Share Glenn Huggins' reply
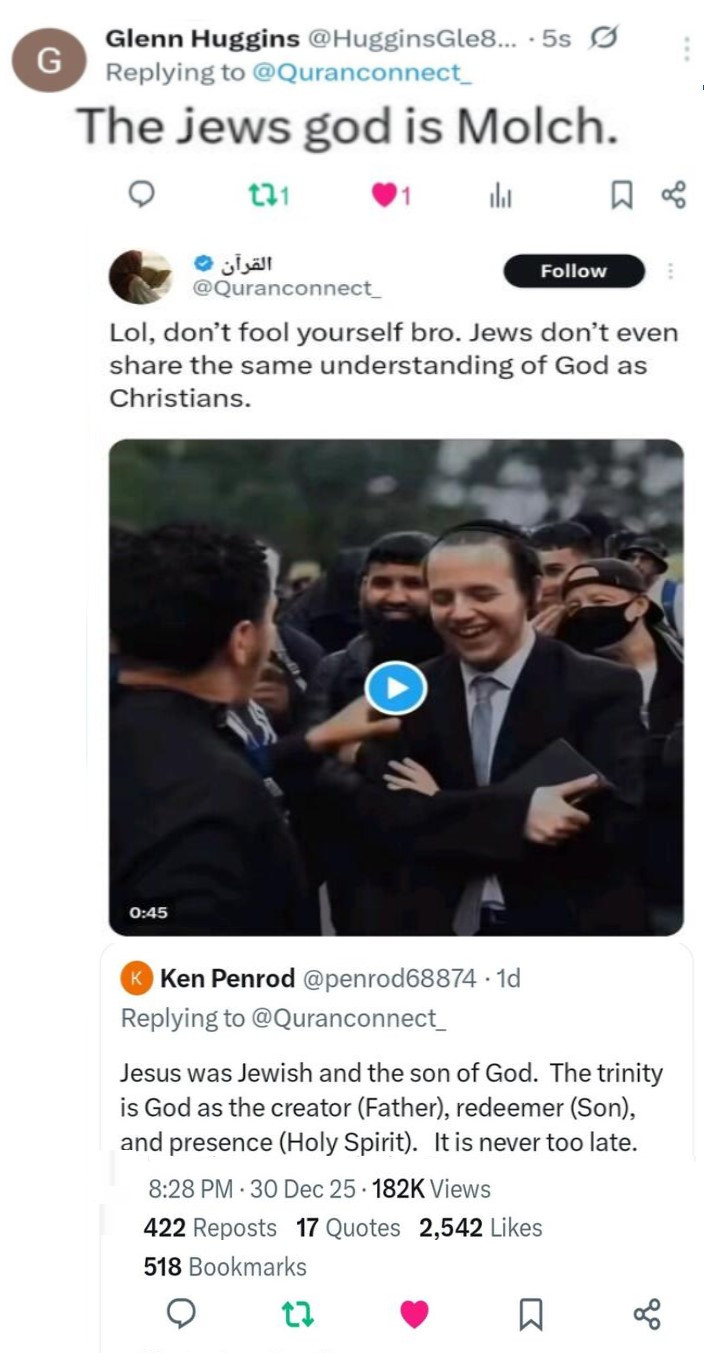This screenshot has width=706, height=1353. 674,195
